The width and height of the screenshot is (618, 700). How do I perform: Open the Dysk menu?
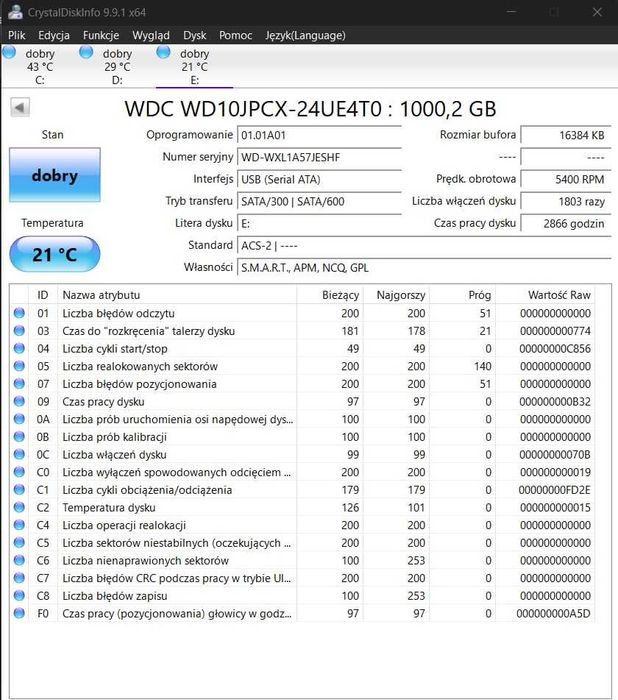[195, 35]
